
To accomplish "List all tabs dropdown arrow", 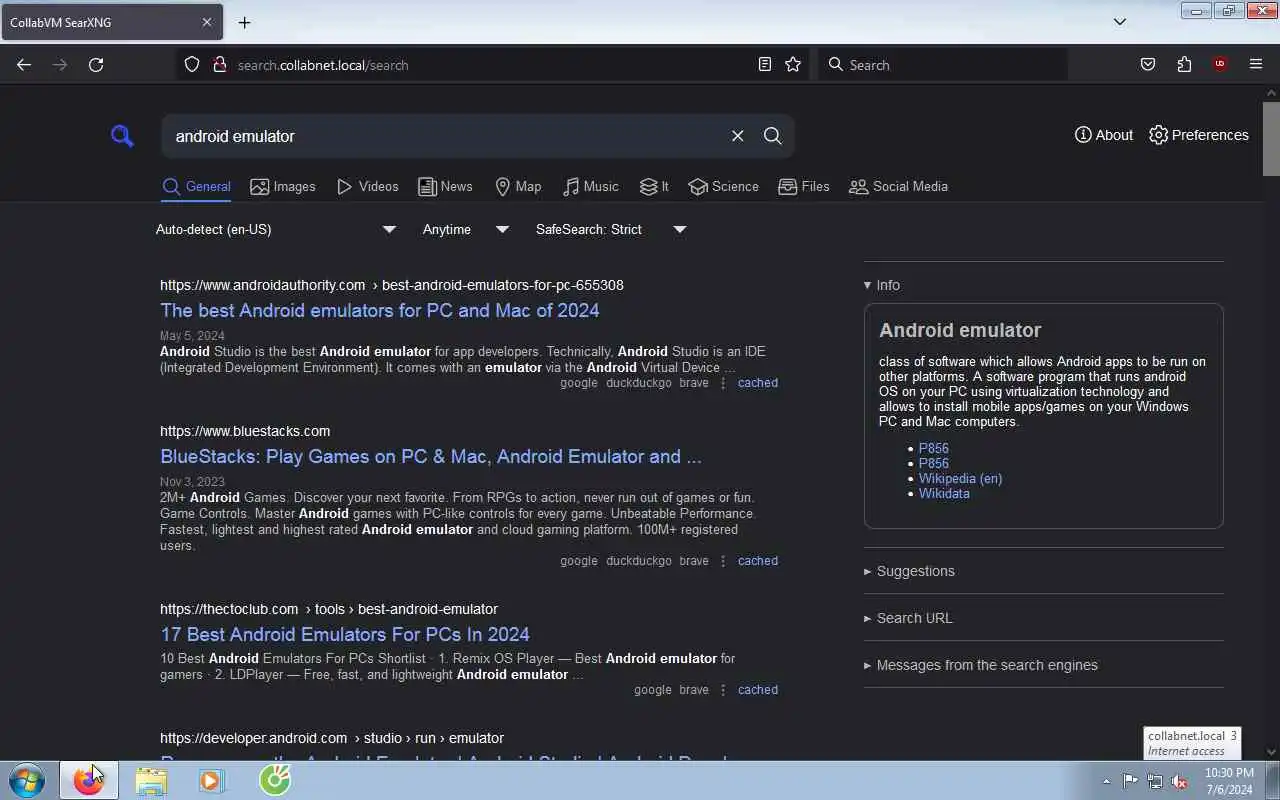I will 1120,22.
